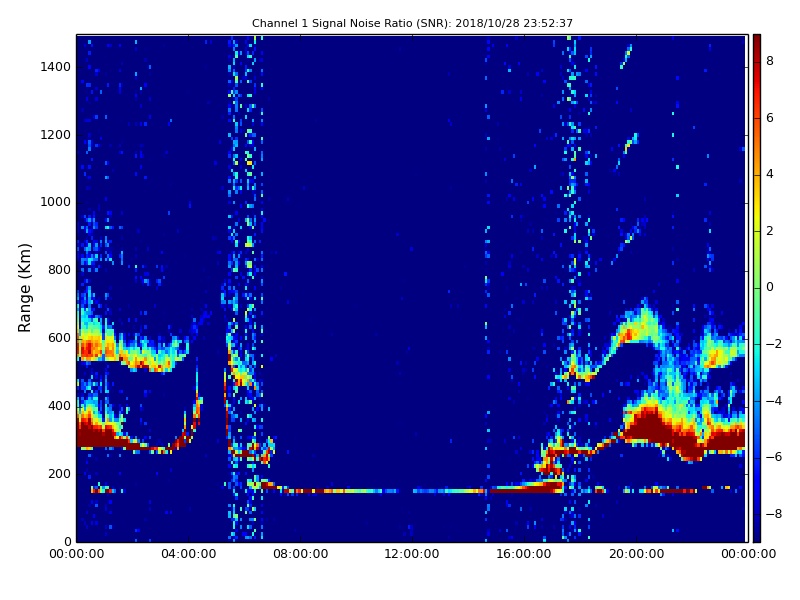Click the colorbar label −2
The height and width of the screenshot is (600, 800).
(x=774, y=344)
